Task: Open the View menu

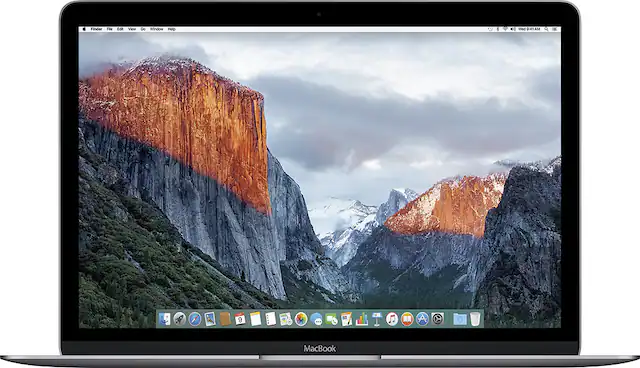Action: tap(132, 29)
